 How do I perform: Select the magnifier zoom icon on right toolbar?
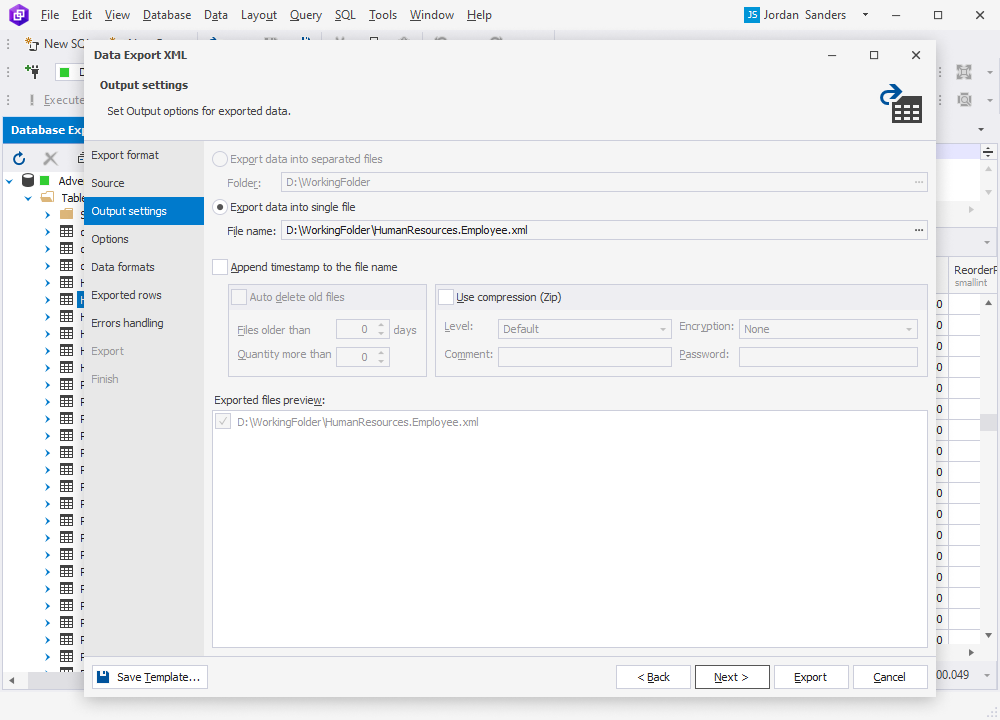pyautogui.click(x=964, y=100)
